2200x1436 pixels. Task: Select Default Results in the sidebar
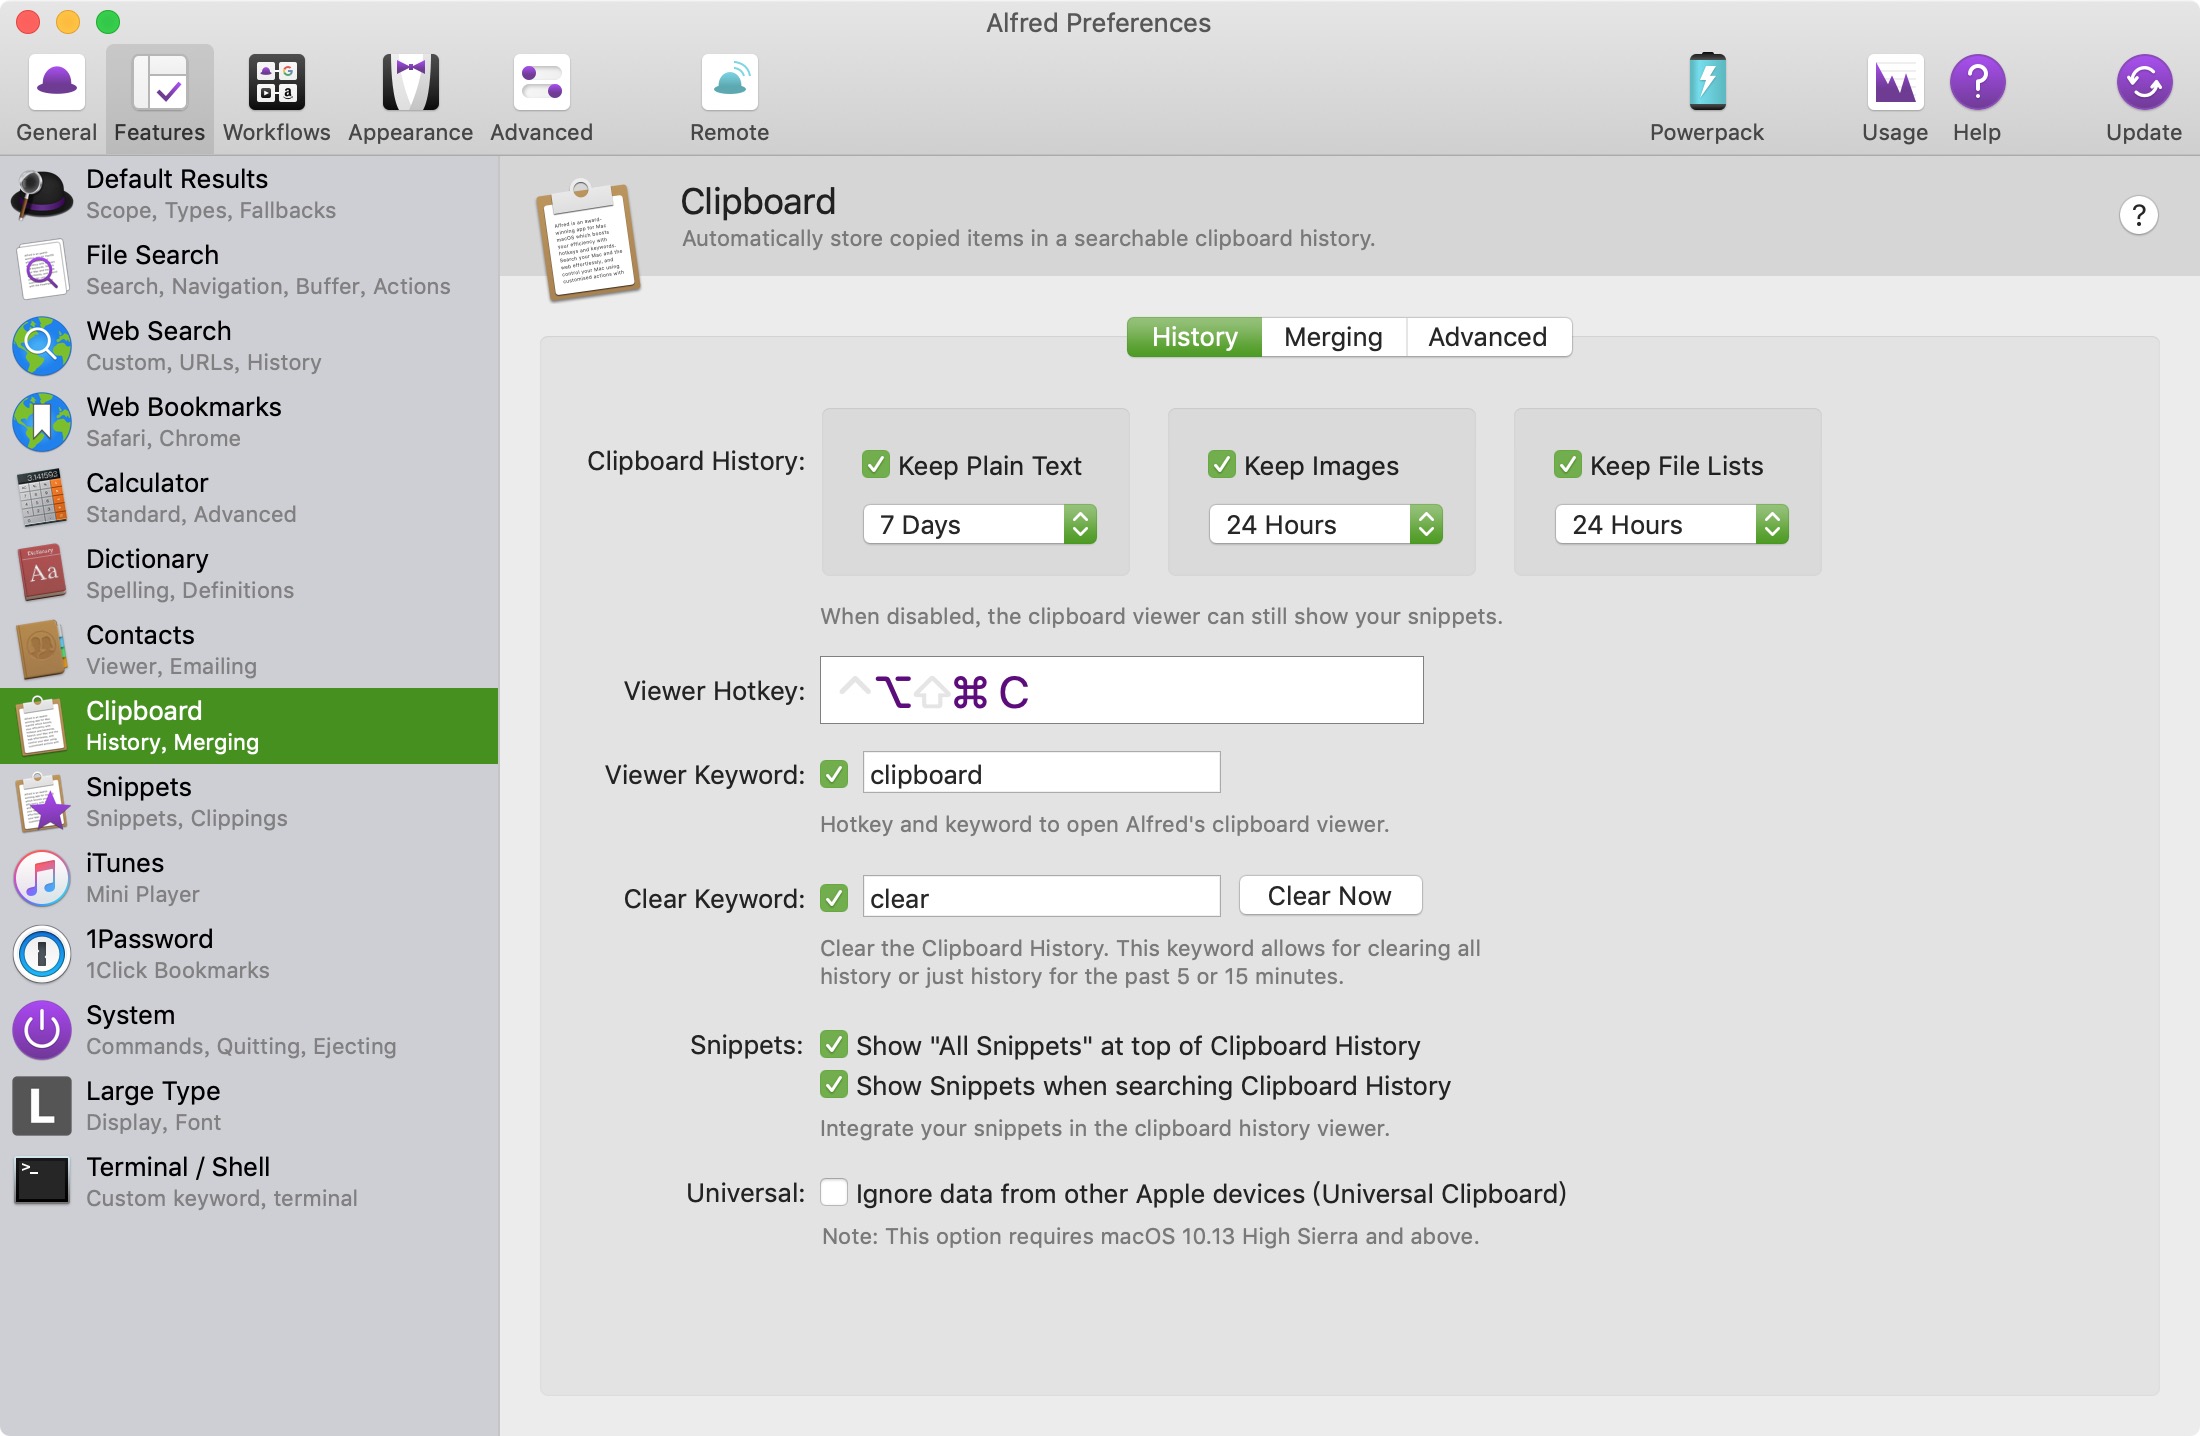tap(249, 194)
